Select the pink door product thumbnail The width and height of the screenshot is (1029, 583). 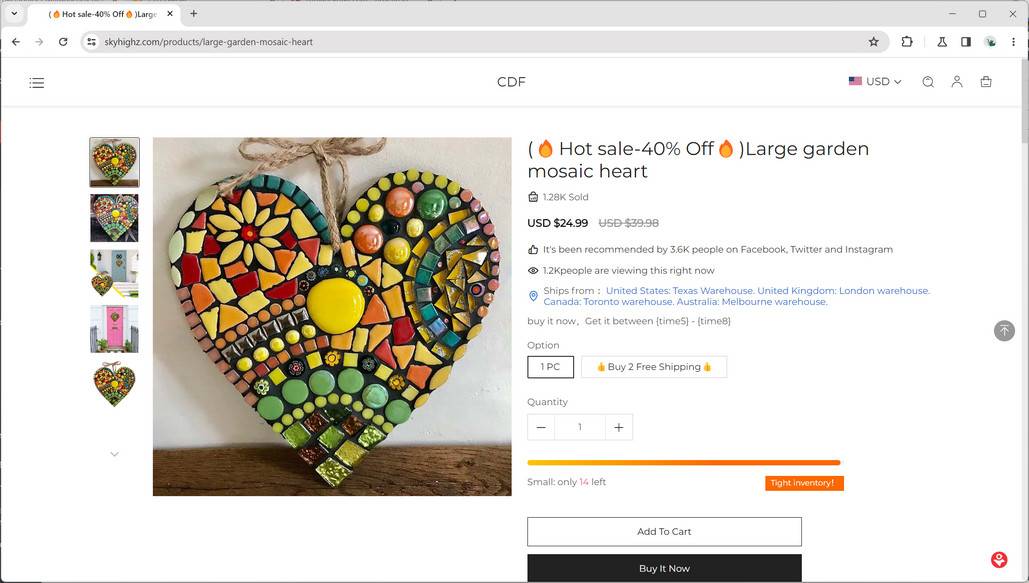pyautogui.click(x=114, y=329)
